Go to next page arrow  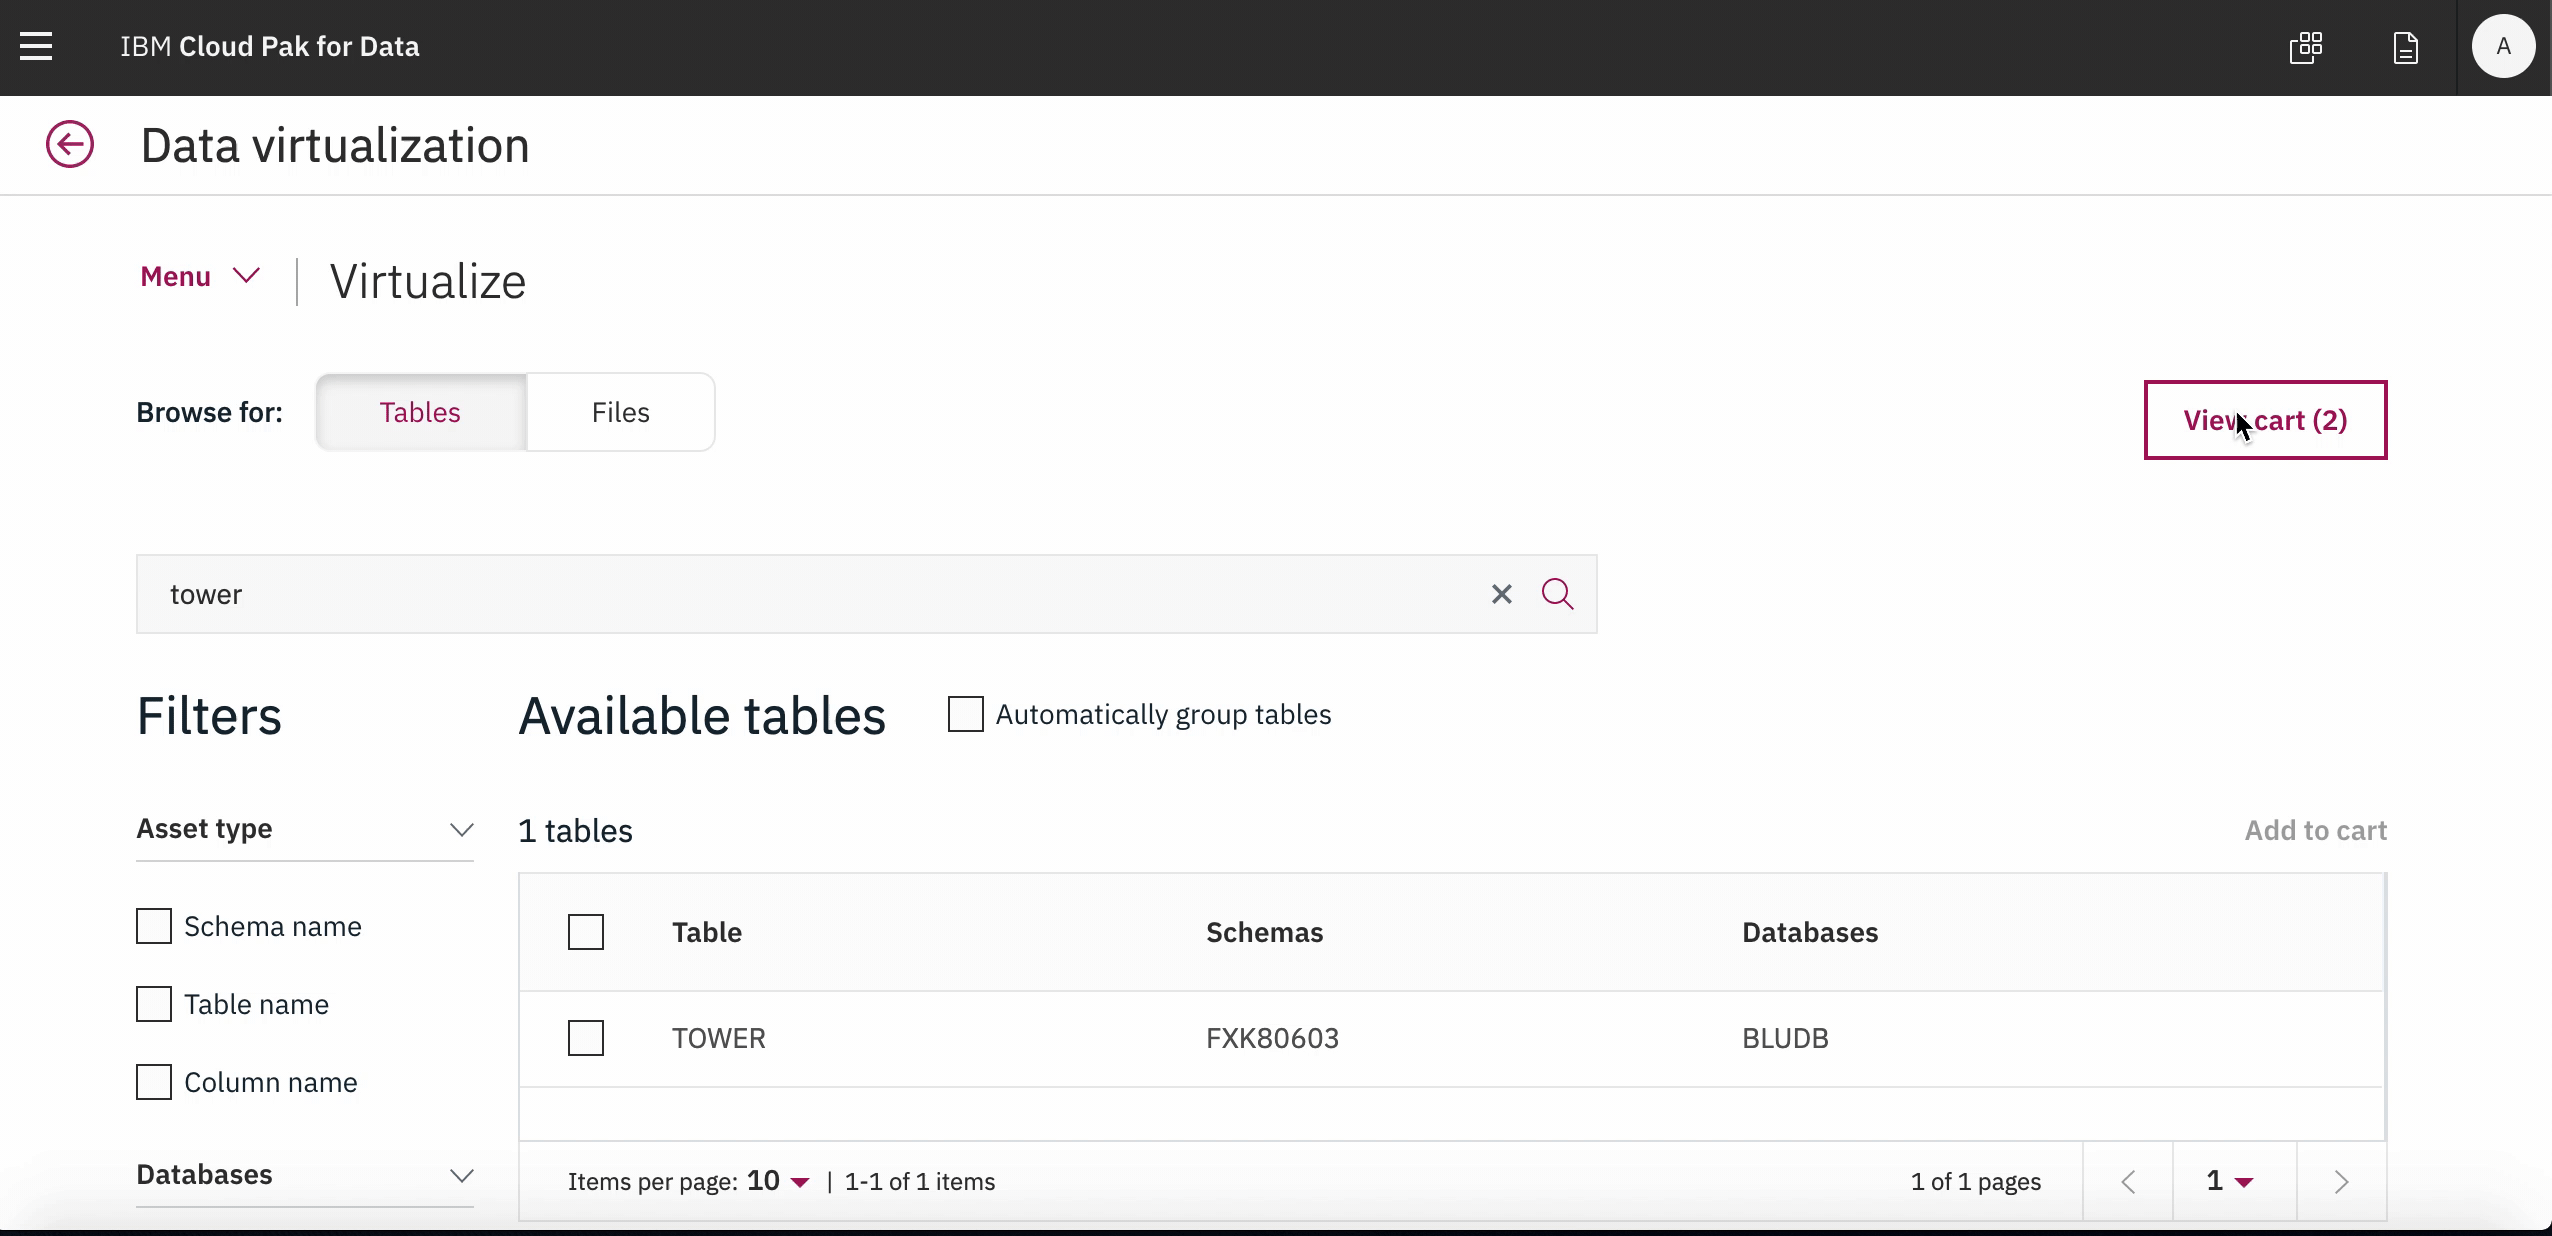2341,1181
